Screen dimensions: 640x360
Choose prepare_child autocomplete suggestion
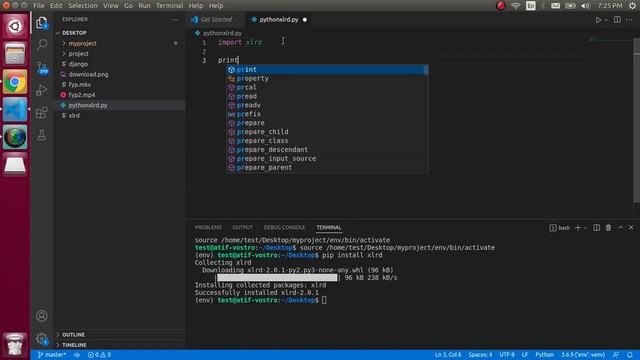coord(327,132)
